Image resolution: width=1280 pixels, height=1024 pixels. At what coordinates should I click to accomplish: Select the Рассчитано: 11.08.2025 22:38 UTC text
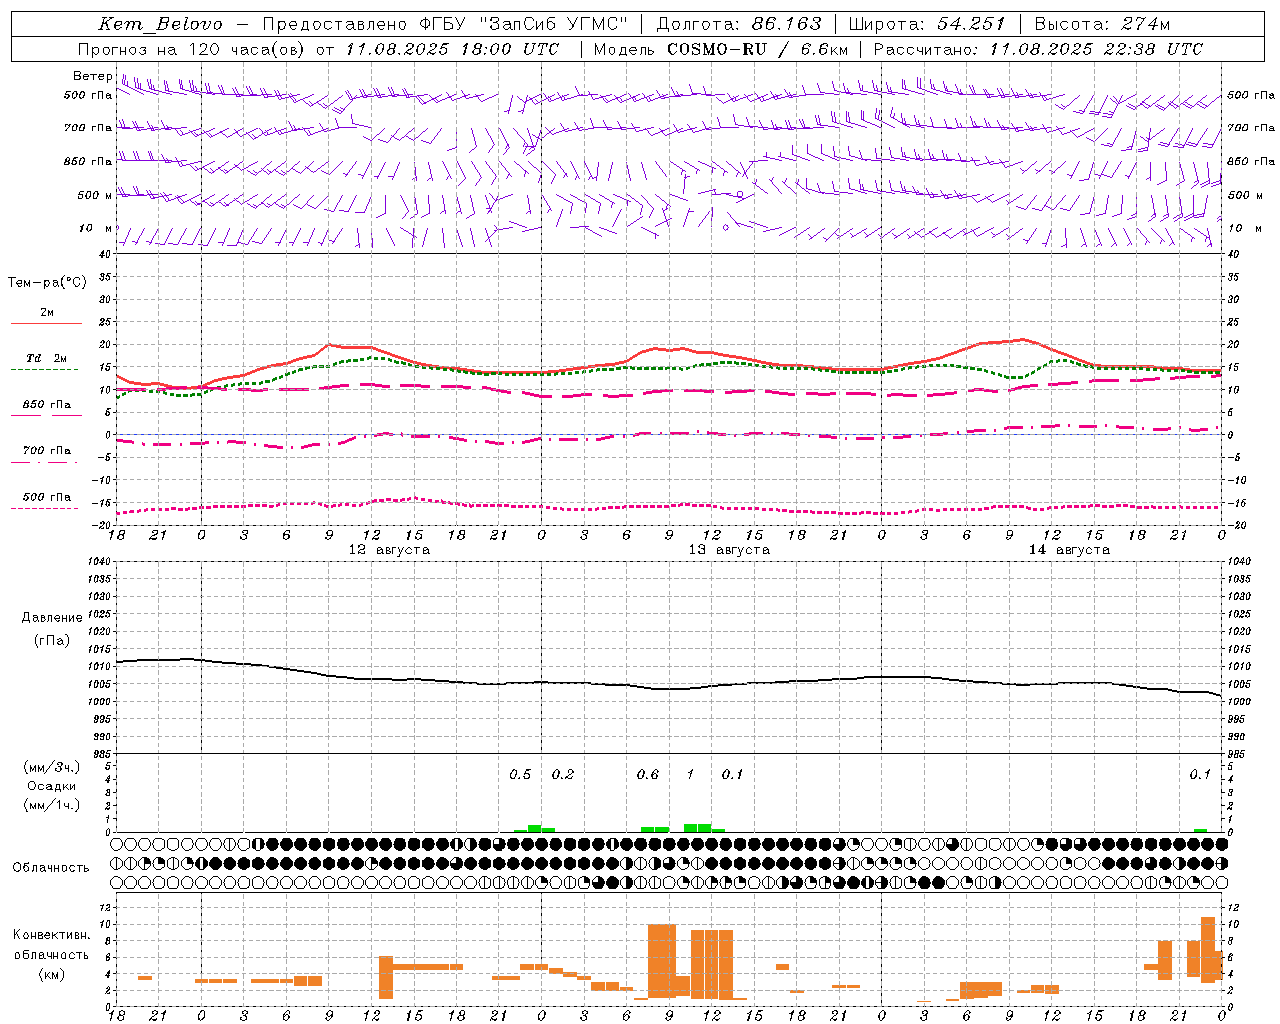click(x=1038, y=49)
